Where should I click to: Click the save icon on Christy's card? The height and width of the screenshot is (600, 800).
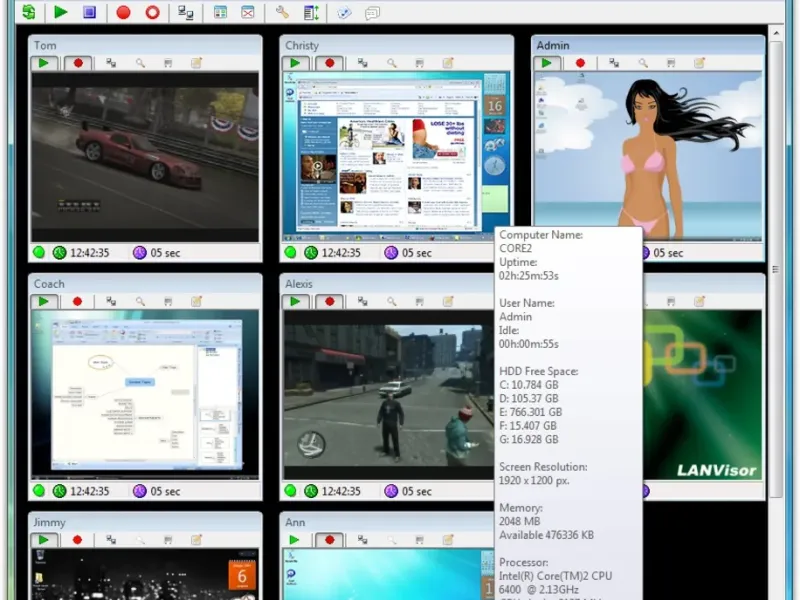coord(419,63)
